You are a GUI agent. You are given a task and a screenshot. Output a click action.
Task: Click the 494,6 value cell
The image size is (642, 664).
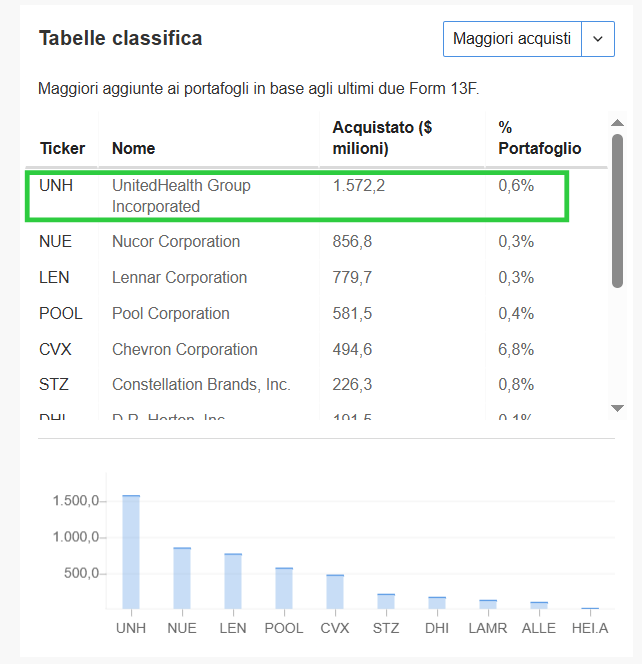(x=352, y=349)
